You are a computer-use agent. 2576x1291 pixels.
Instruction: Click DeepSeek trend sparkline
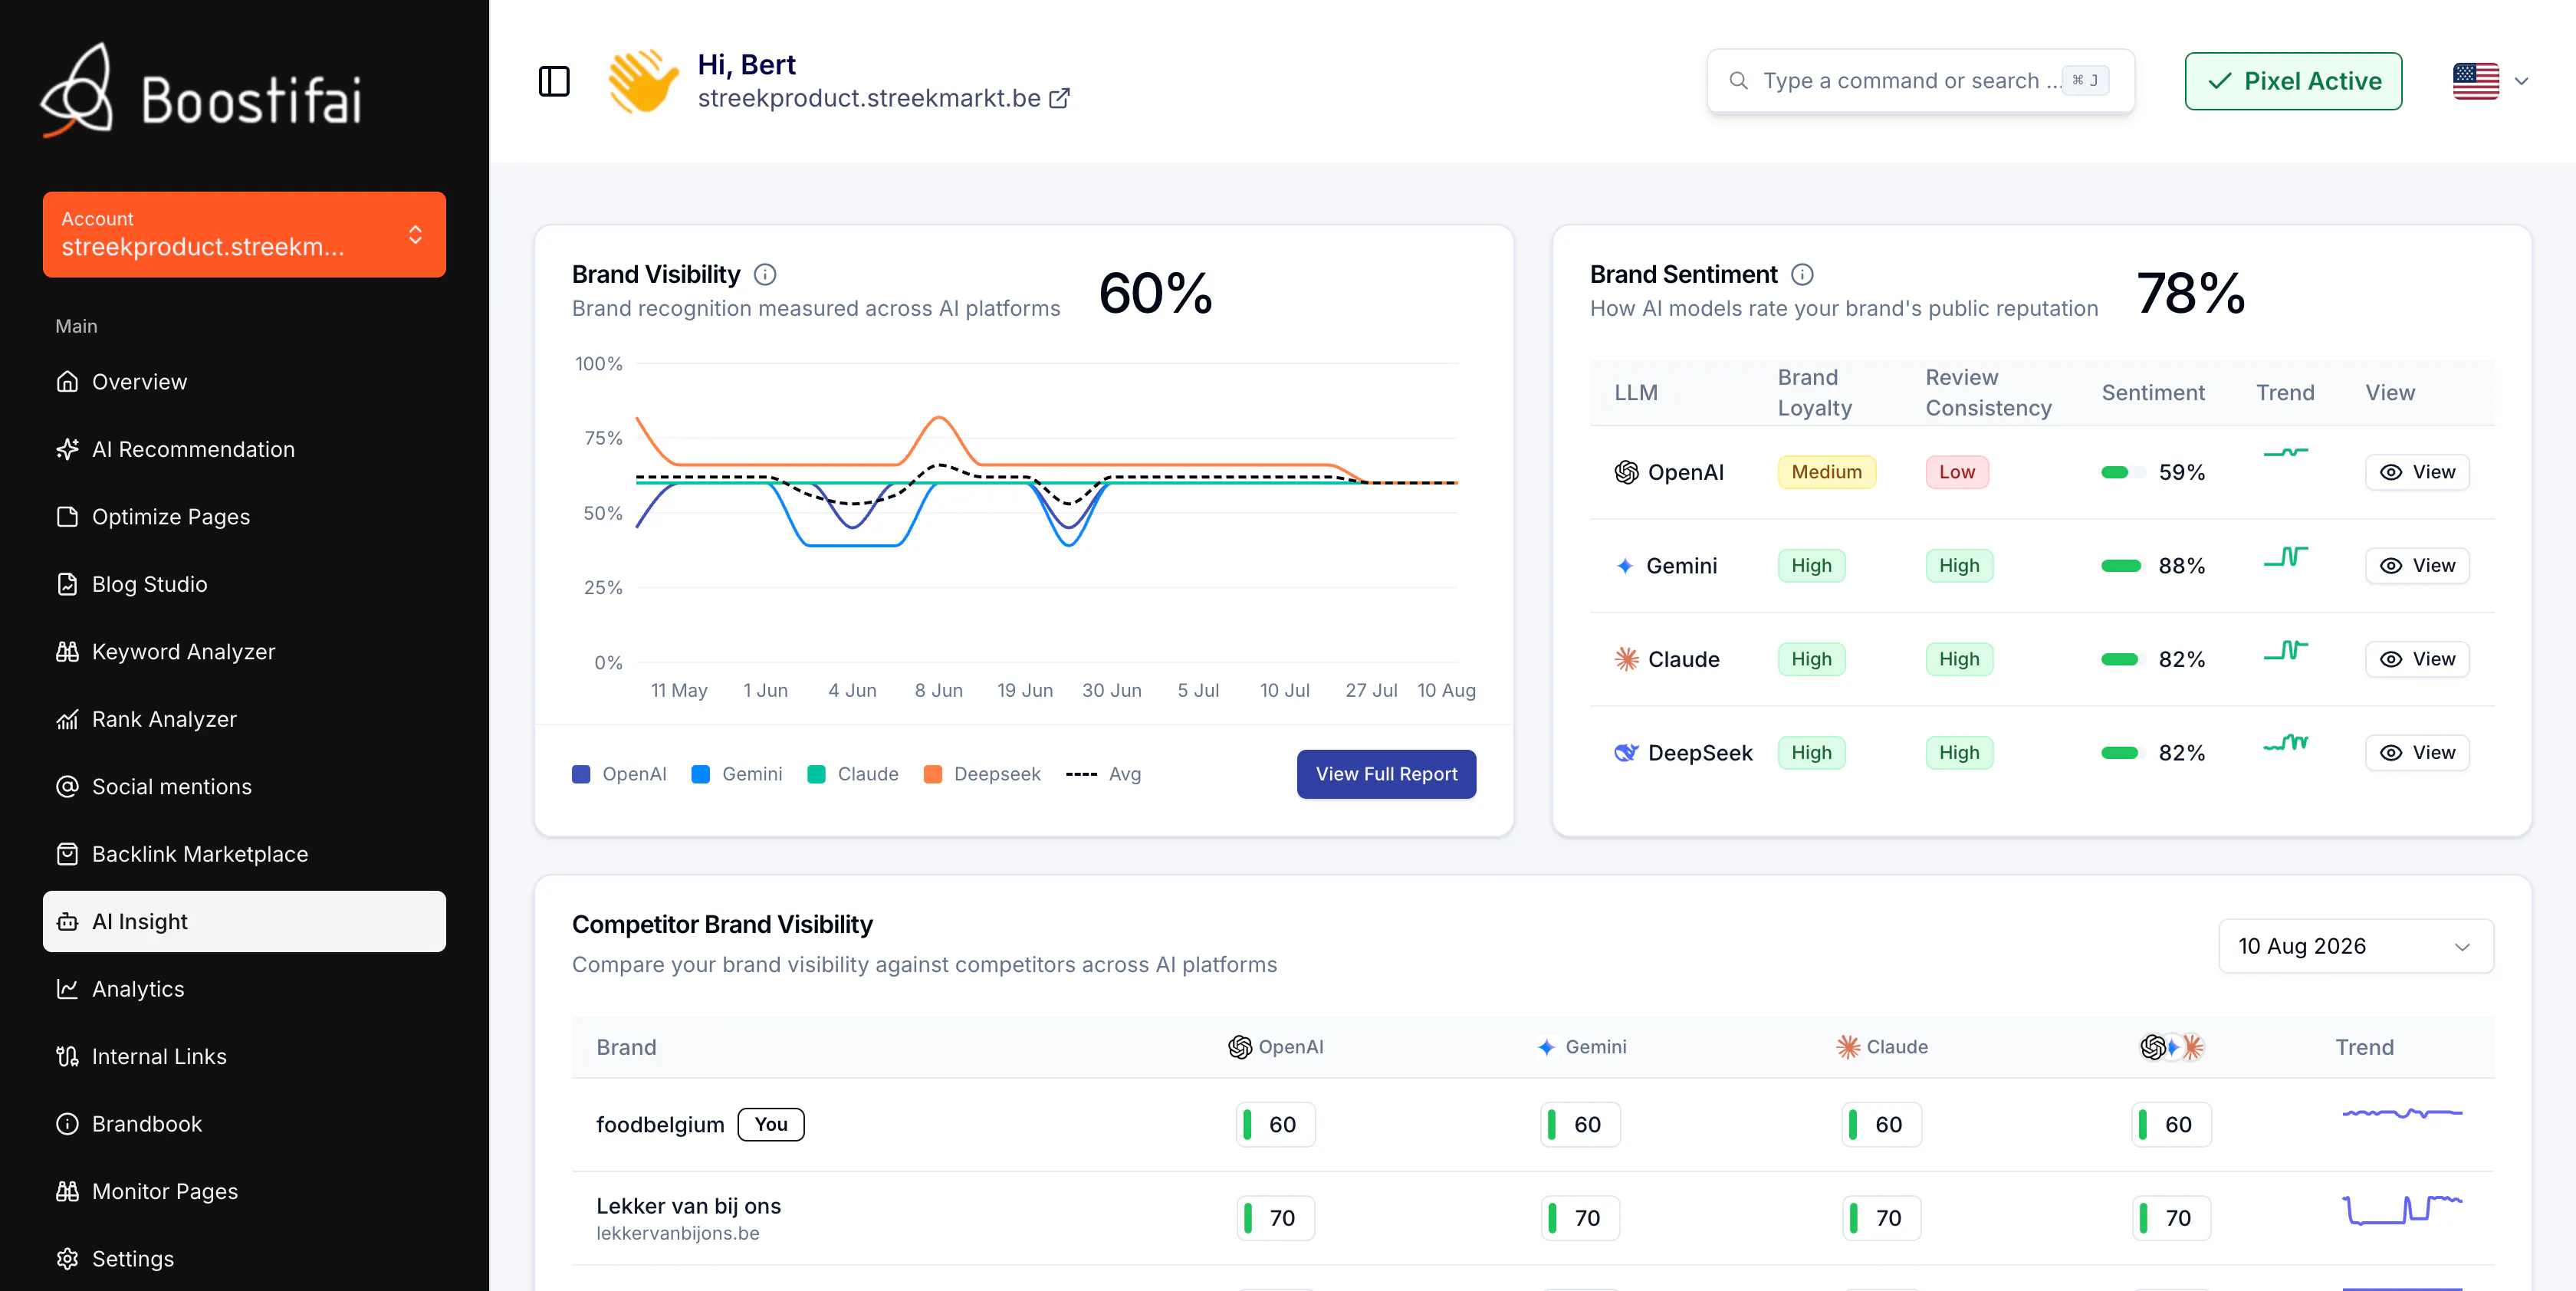click(x=2286, y=742)
